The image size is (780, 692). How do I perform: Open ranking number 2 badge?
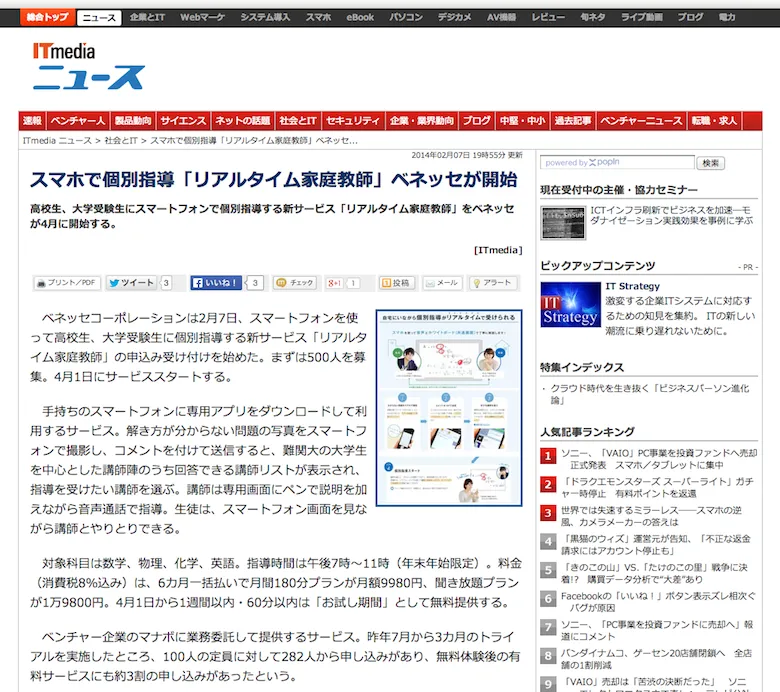pos(548,485)
